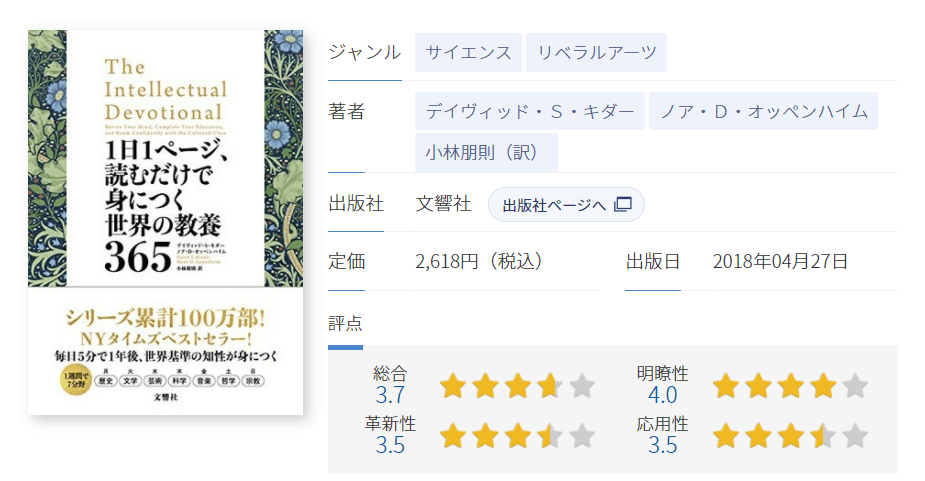
Task: Click the 評点 section heading
Action: [345, 323]
